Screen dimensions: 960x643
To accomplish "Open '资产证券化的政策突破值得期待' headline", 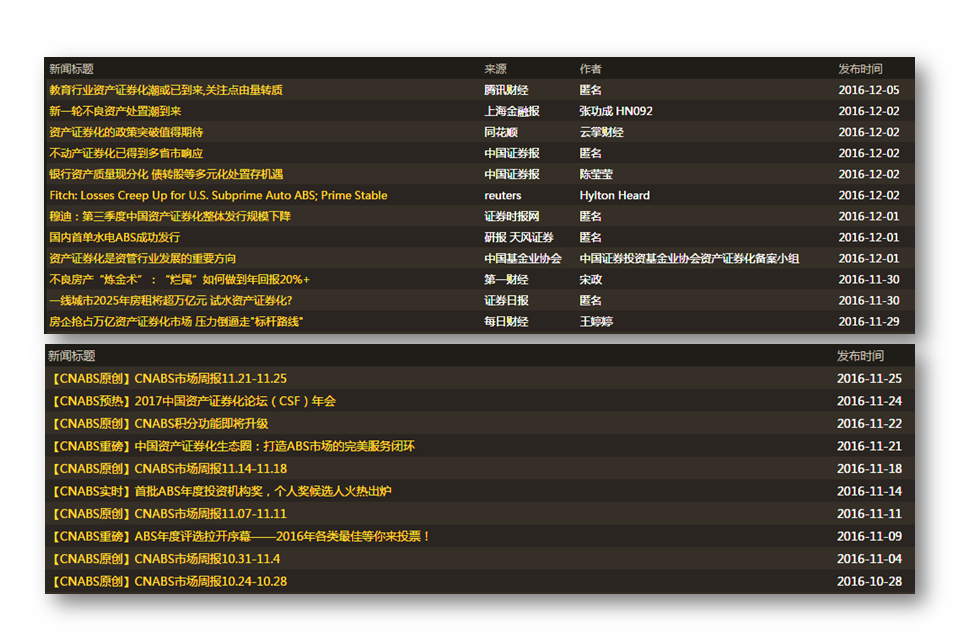I will (x=126, y=132).
